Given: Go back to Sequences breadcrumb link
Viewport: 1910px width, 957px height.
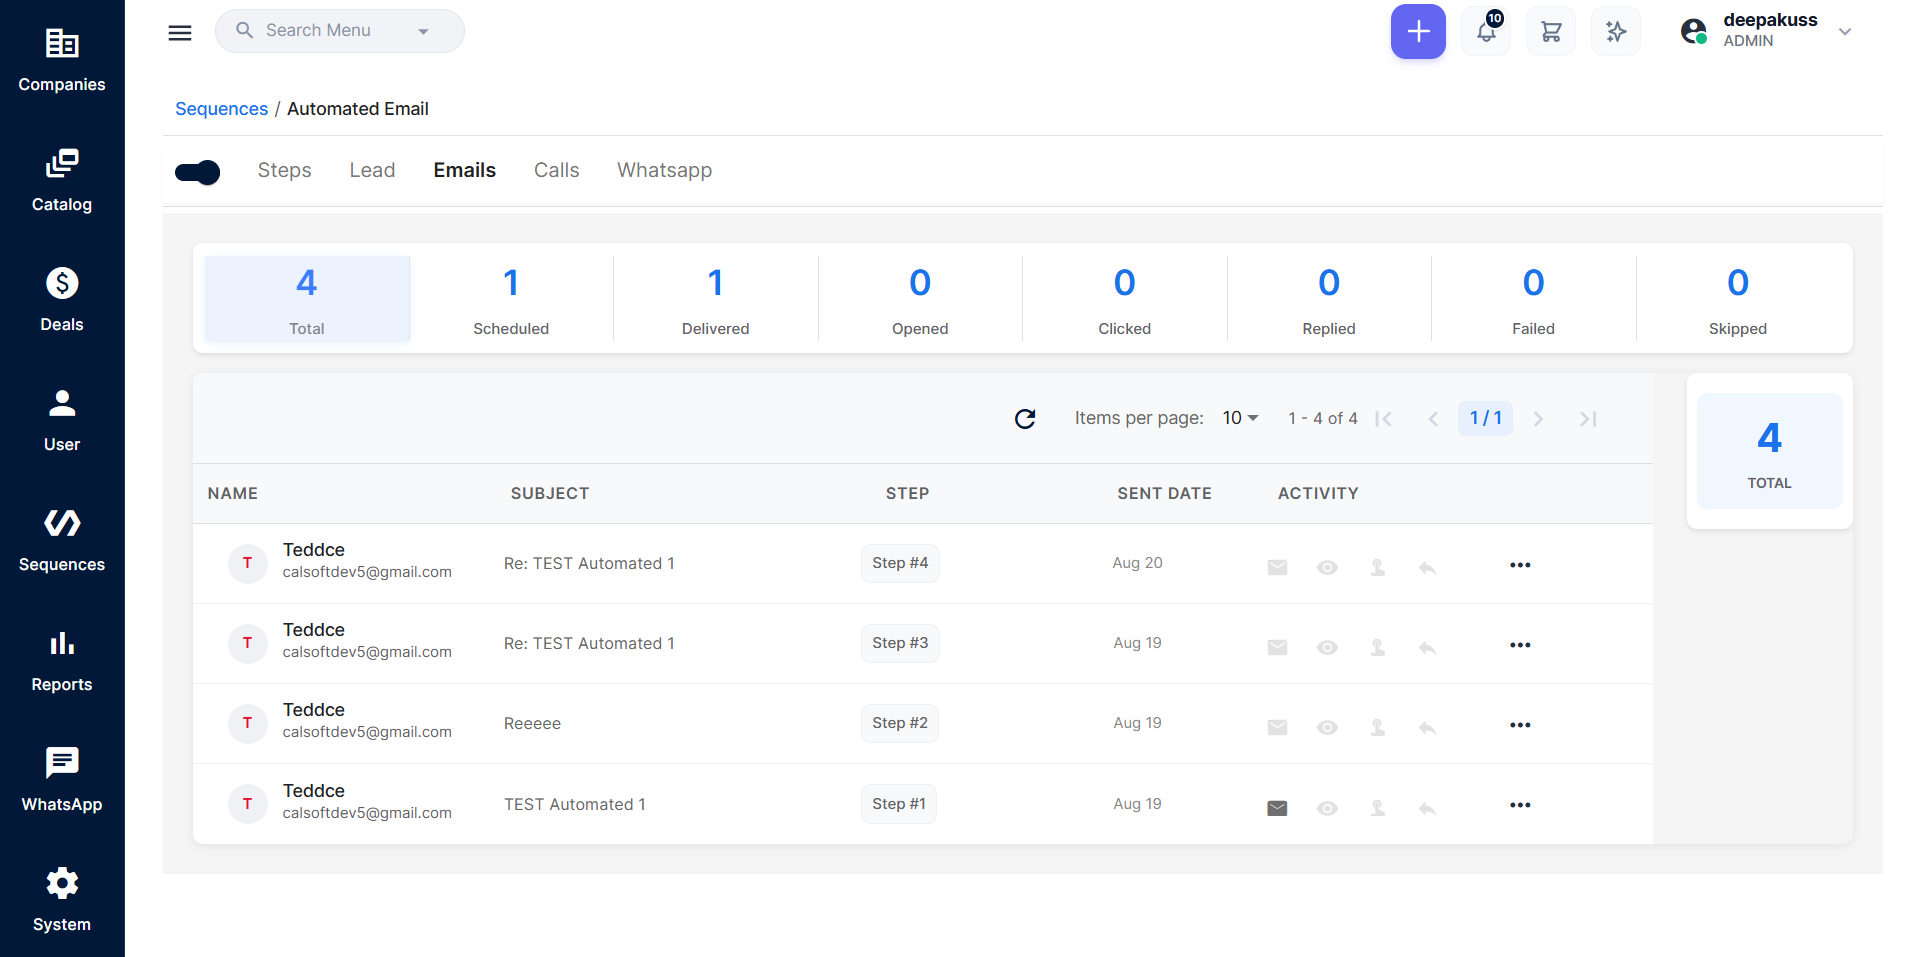Looking at the screenshot, I should 221,109.
